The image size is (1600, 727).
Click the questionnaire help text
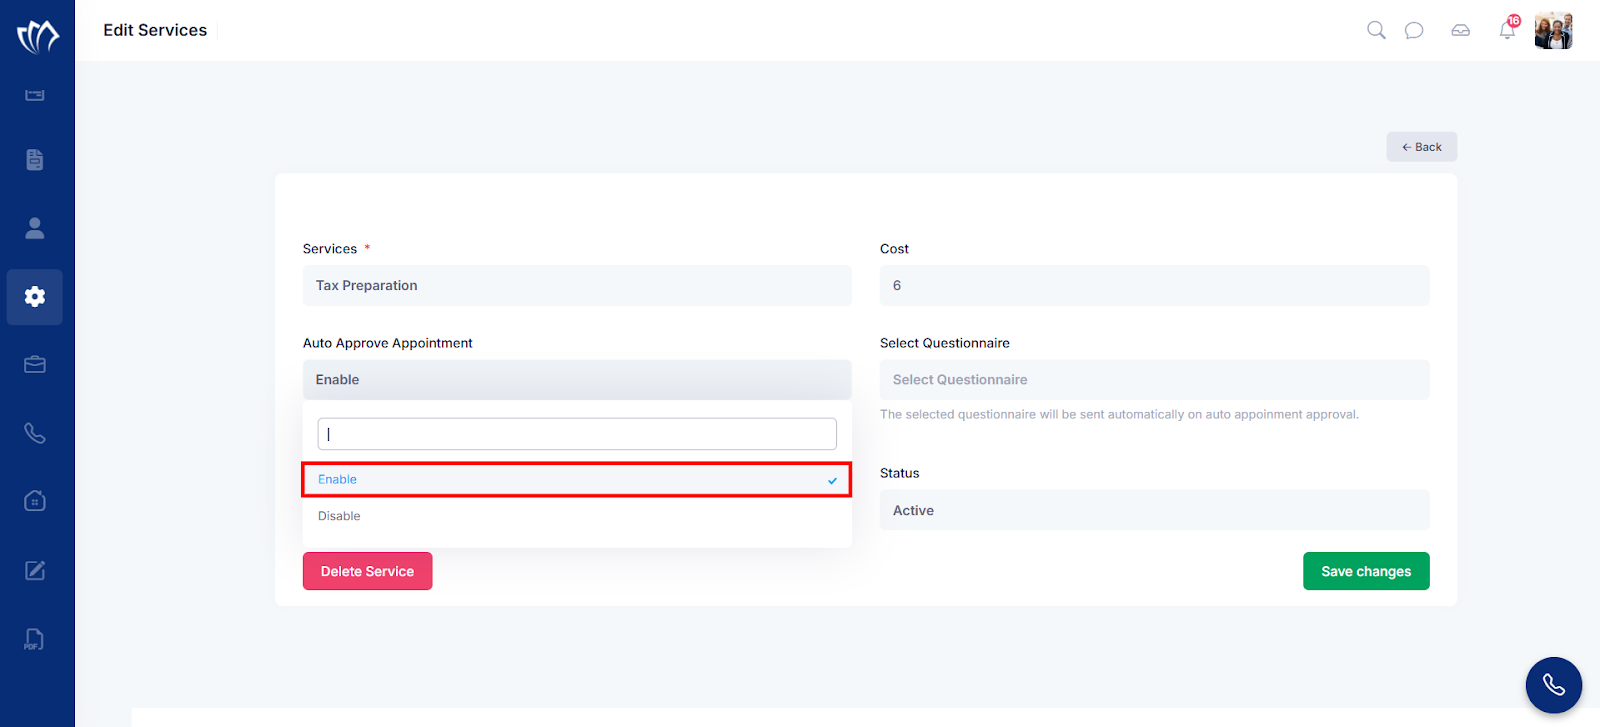click(x=1119, y=414)
